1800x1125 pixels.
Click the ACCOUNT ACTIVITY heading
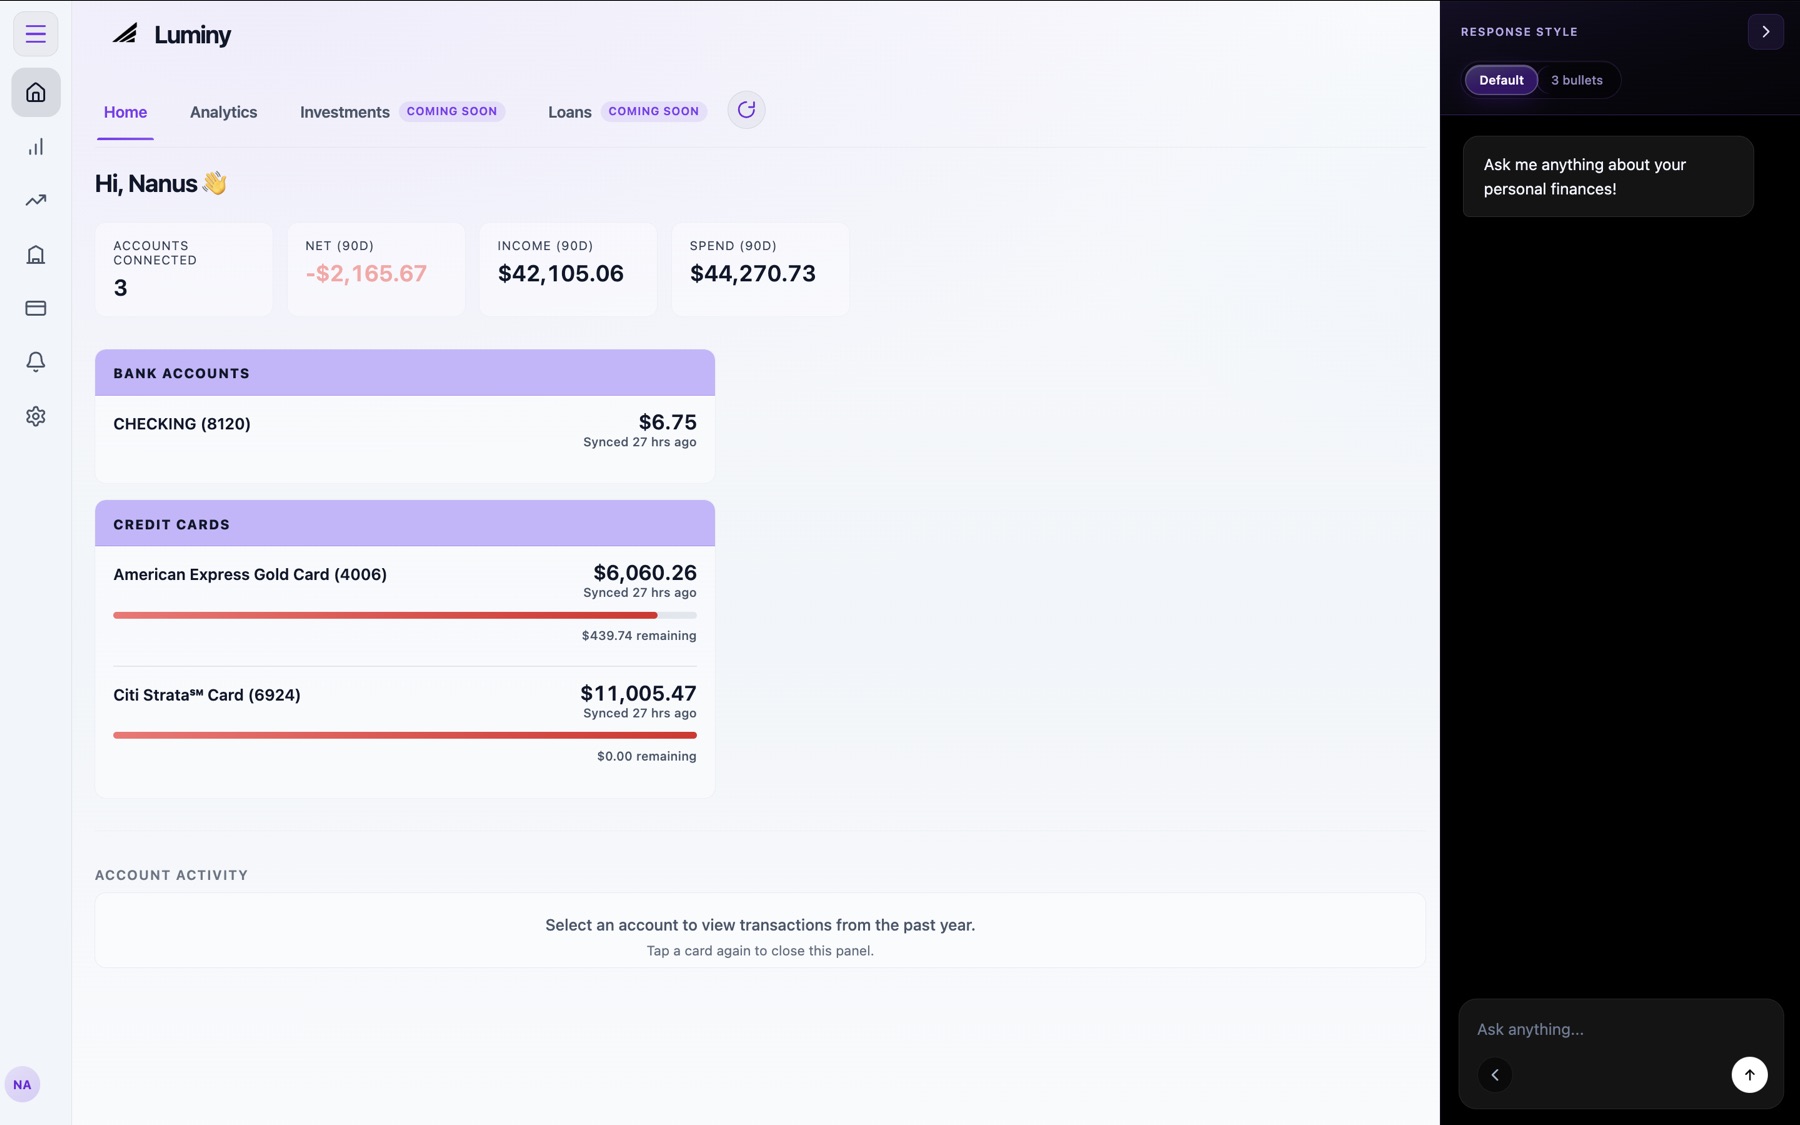click(x=171, y=875)
